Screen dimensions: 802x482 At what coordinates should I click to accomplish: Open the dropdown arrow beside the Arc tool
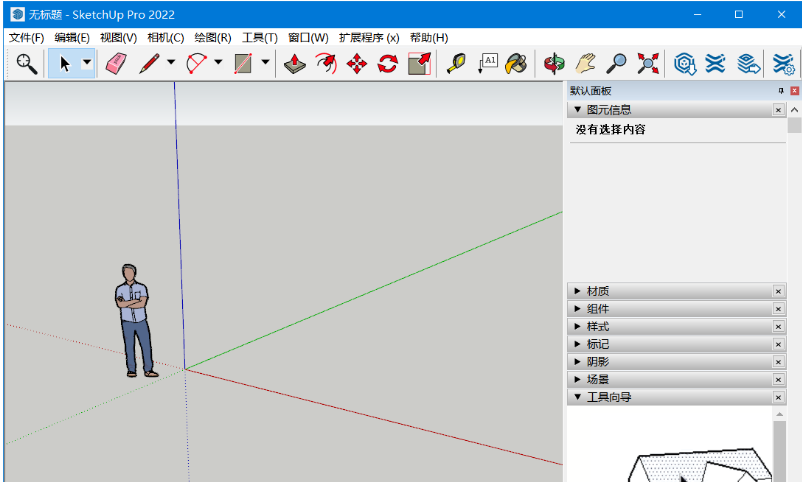coord(218,64)
